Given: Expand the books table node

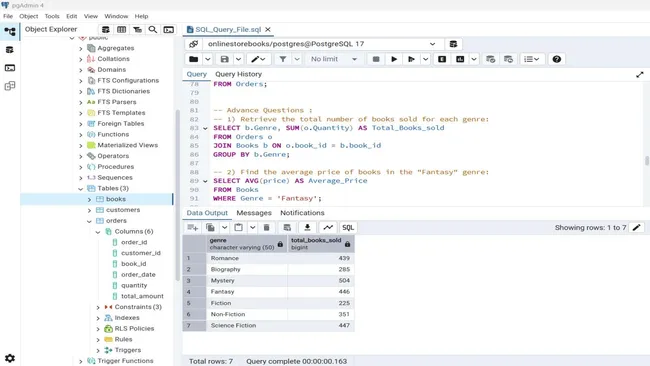Looking at the screenshot, I should tap(89, 199).
